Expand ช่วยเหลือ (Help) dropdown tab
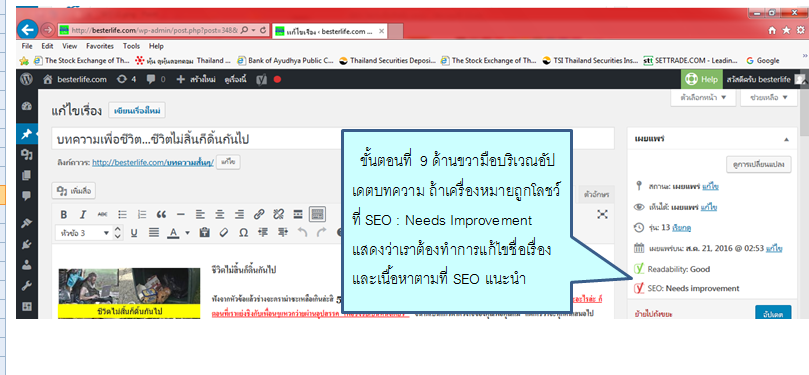809x375 pixels. coord(769,97)
